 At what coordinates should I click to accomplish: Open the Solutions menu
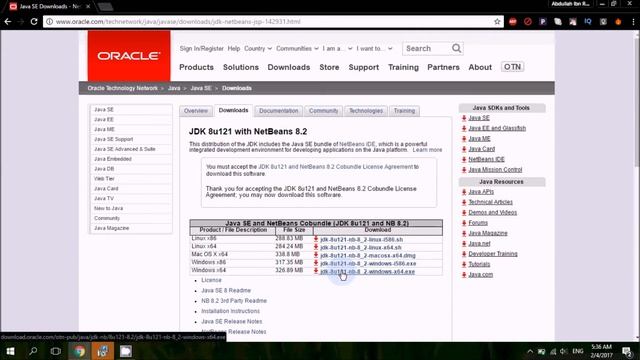[x=241, y=67]
